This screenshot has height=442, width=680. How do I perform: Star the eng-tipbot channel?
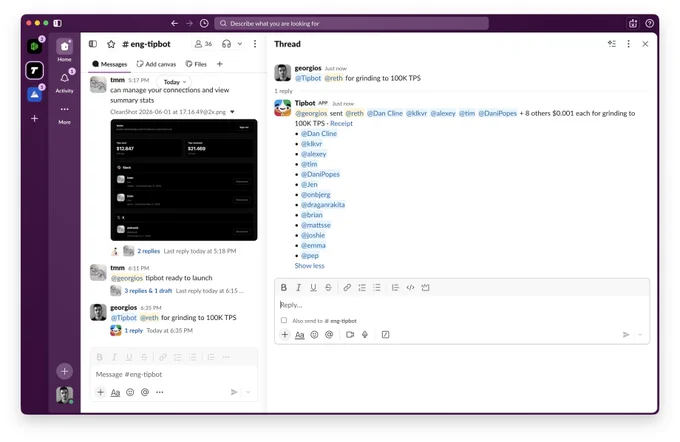pyautogui.click(x=111, y=44)
